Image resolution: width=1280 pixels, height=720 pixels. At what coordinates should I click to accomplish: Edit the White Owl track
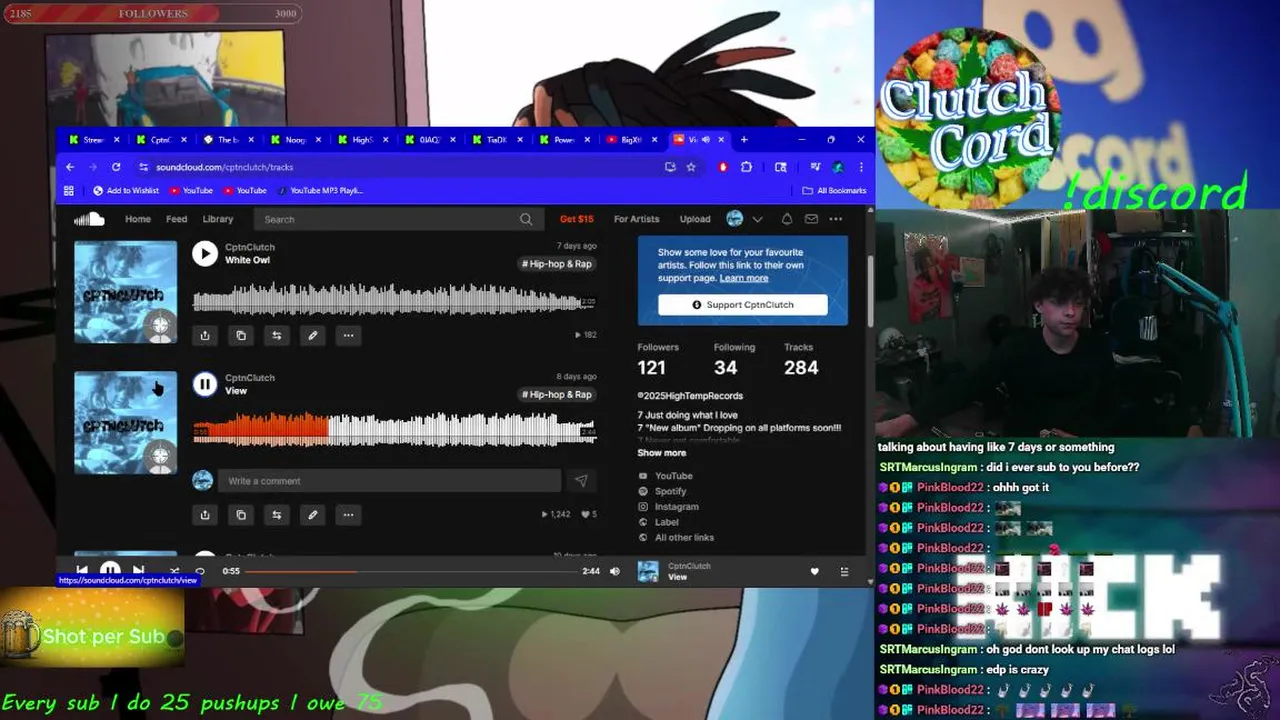pyautogui.click(x=313, y=336)
